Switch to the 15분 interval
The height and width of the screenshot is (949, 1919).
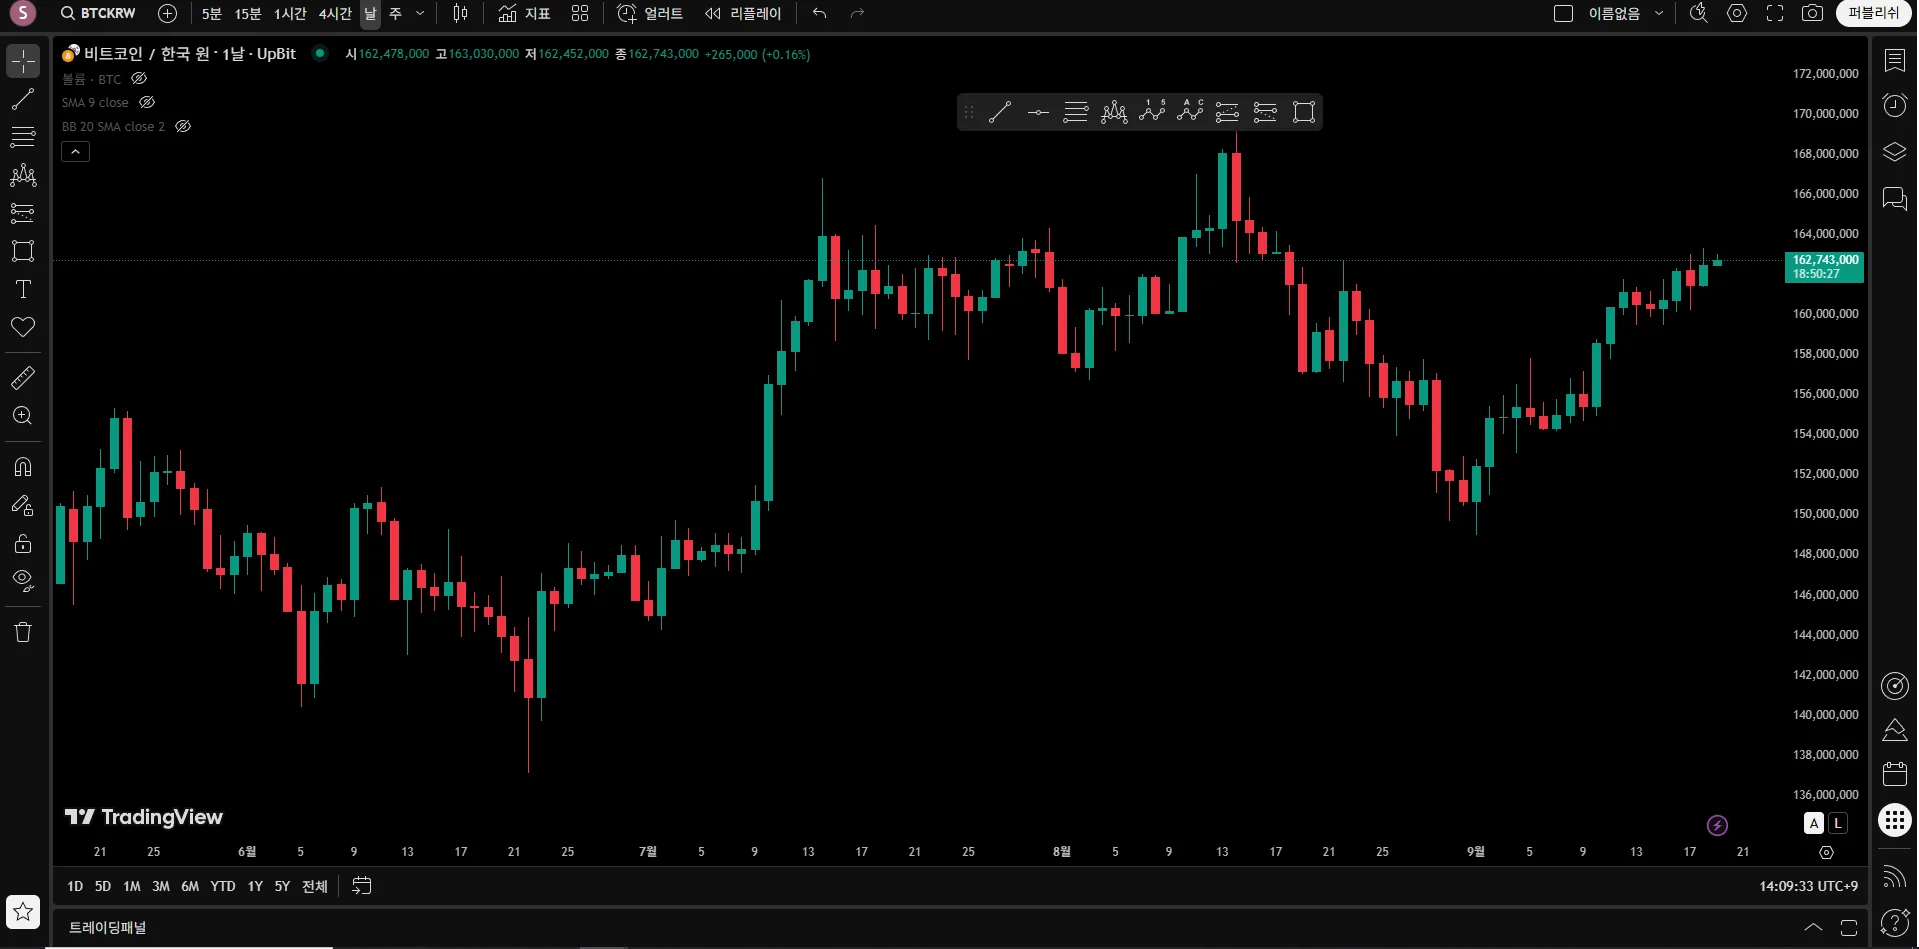click(x=248, y=14)
